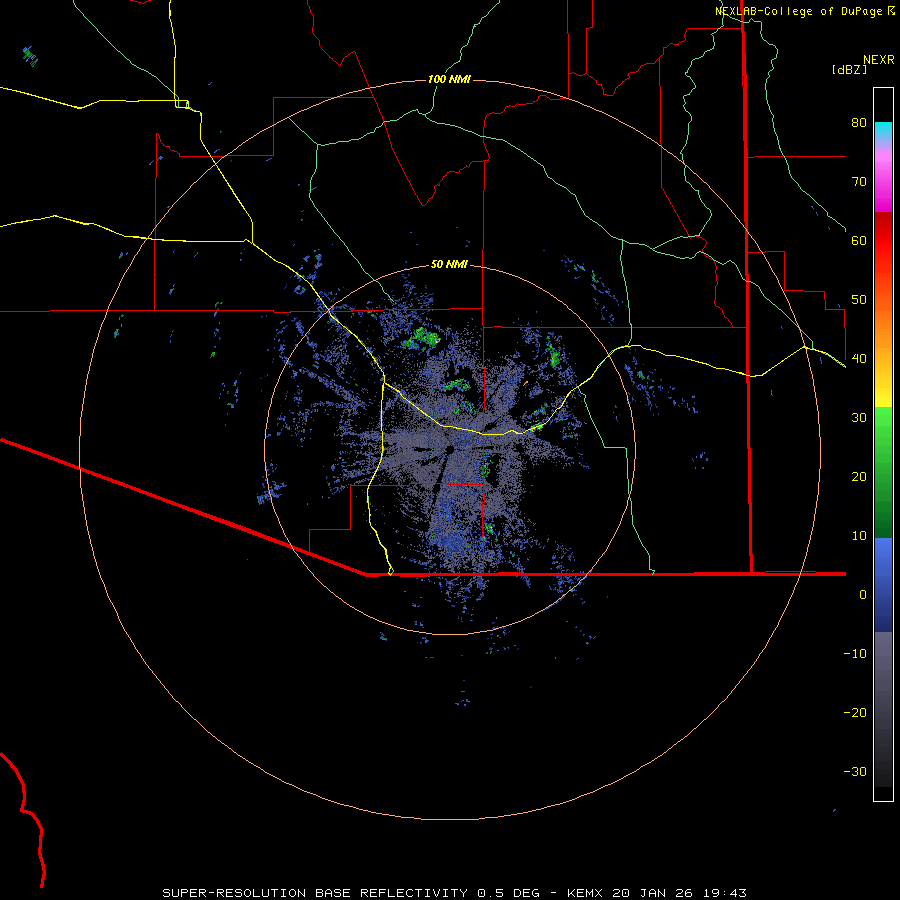Screen dimensions: 900x900
Task: Click the 10 value on dBZ scale
Action: [x=859, y=536]
